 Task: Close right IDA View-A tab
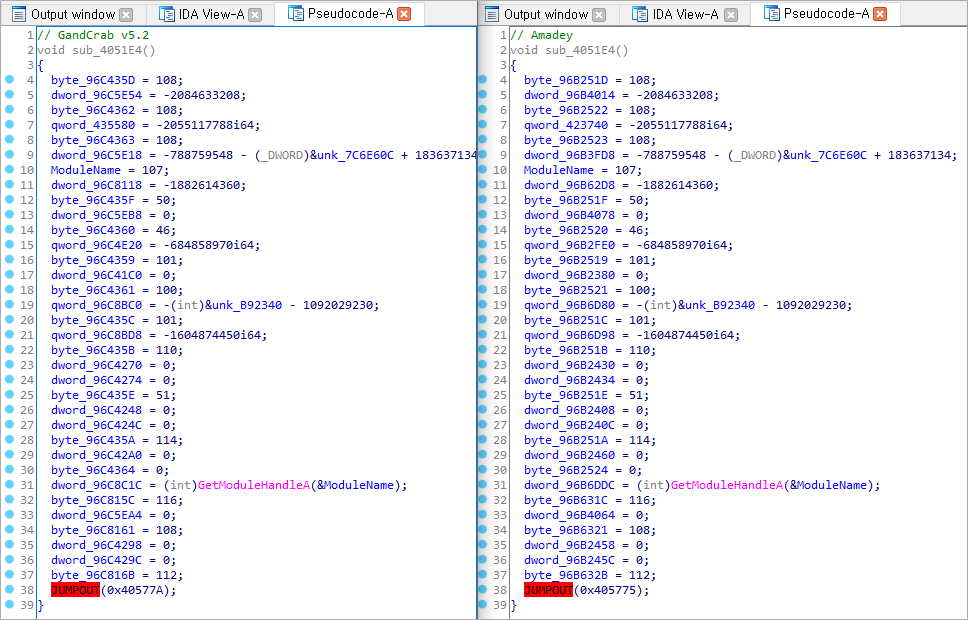pyautogui.click(x=731, y=15)
